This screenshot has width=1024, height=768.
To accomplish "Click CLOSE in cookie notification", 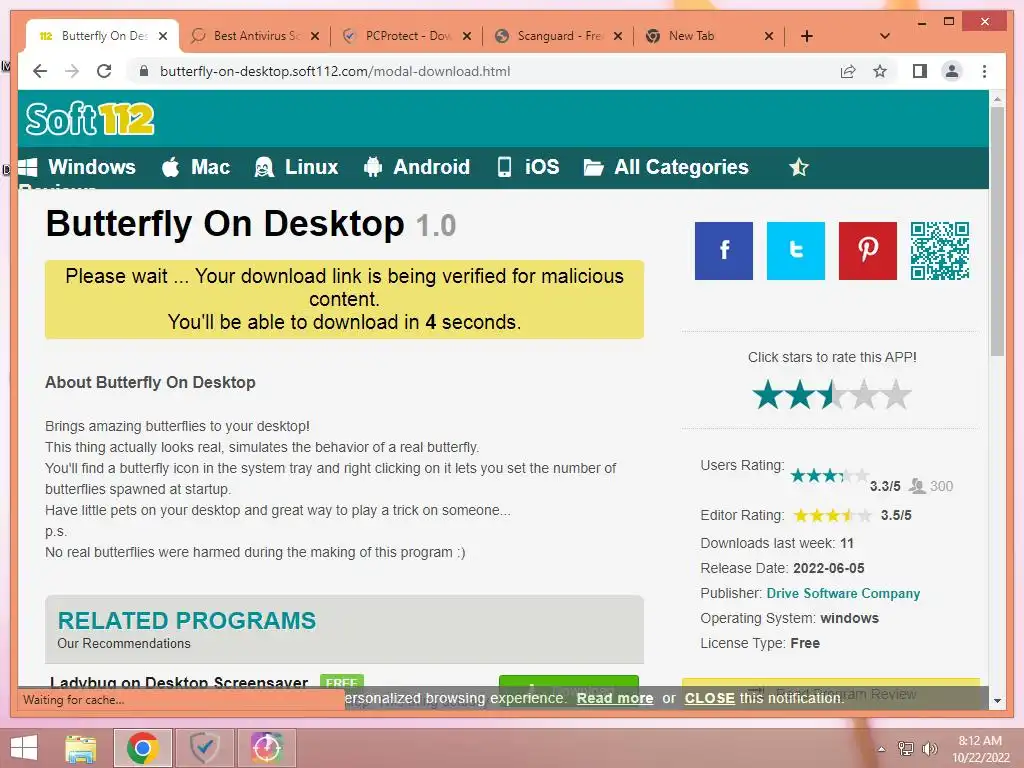I will coord(709,698).
